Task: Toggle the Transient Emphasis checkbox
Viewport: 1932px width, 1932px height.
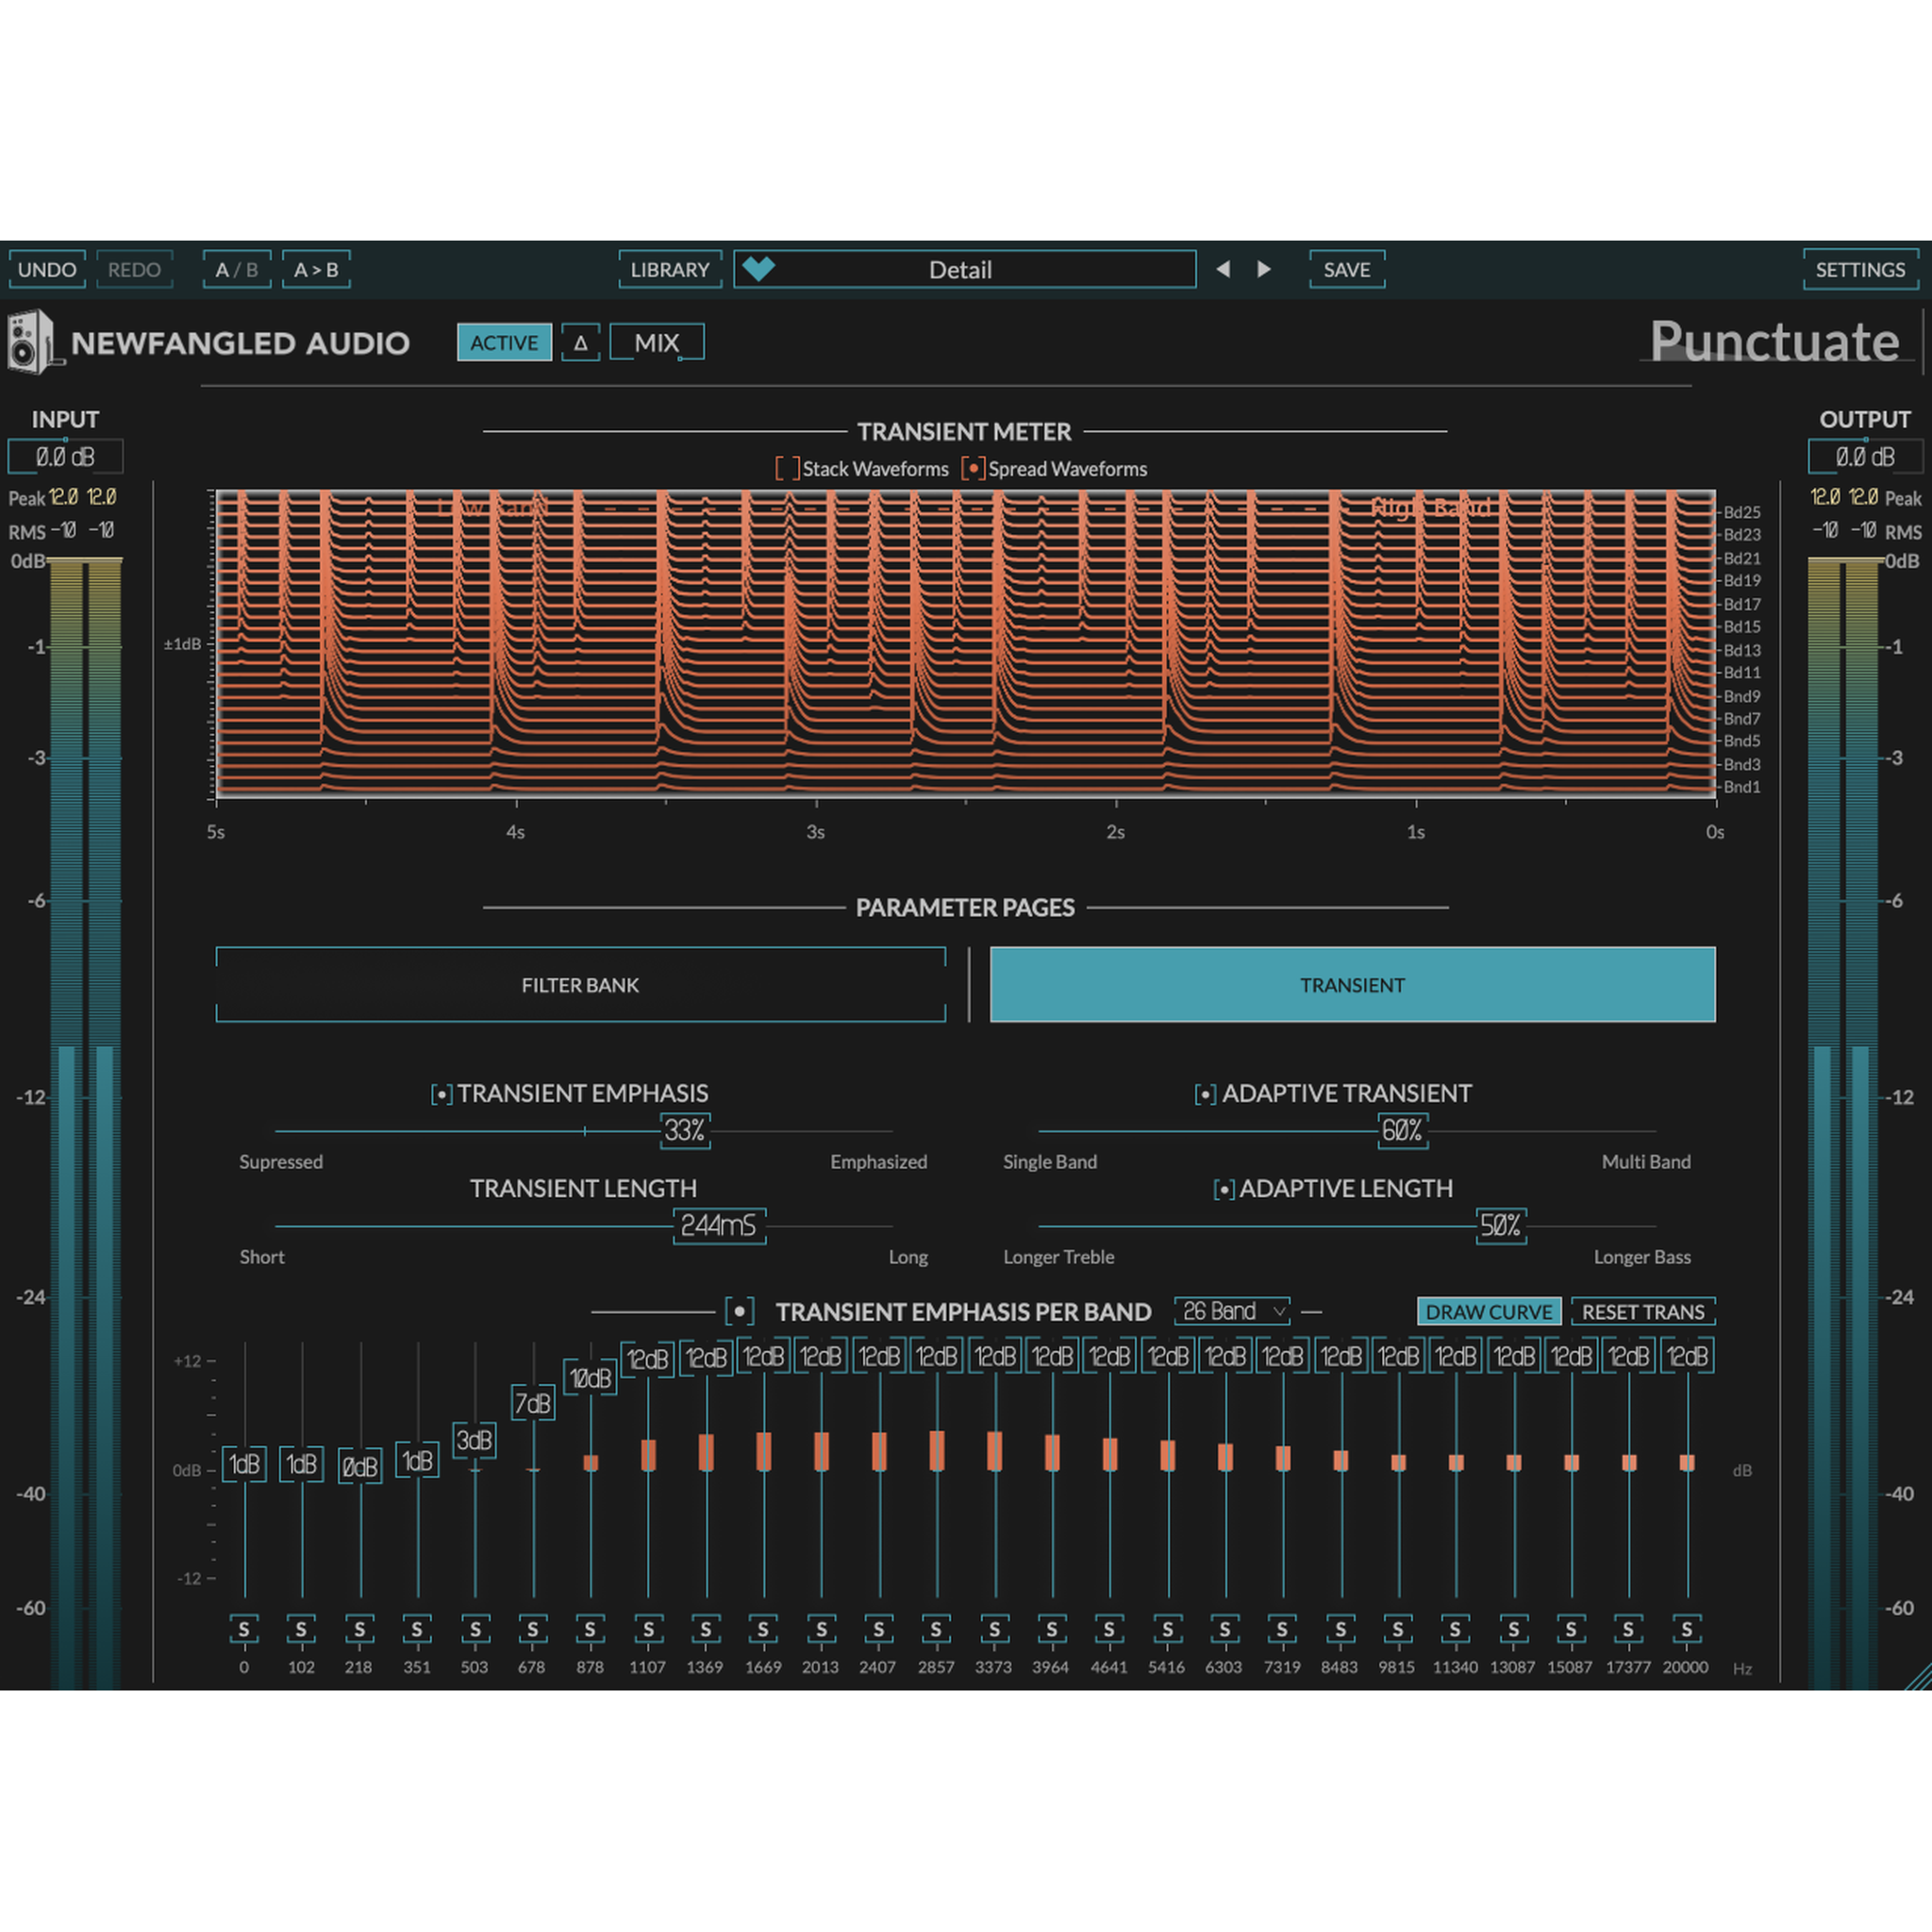Action: pyautogui.click(x=441, y=1094)
